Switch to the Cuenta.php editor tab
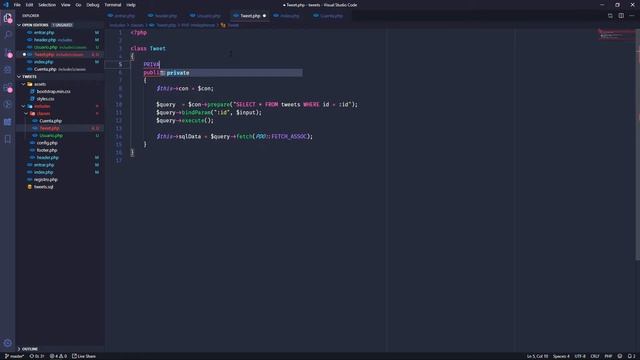640x360 pixels. [x=329, y=16]
